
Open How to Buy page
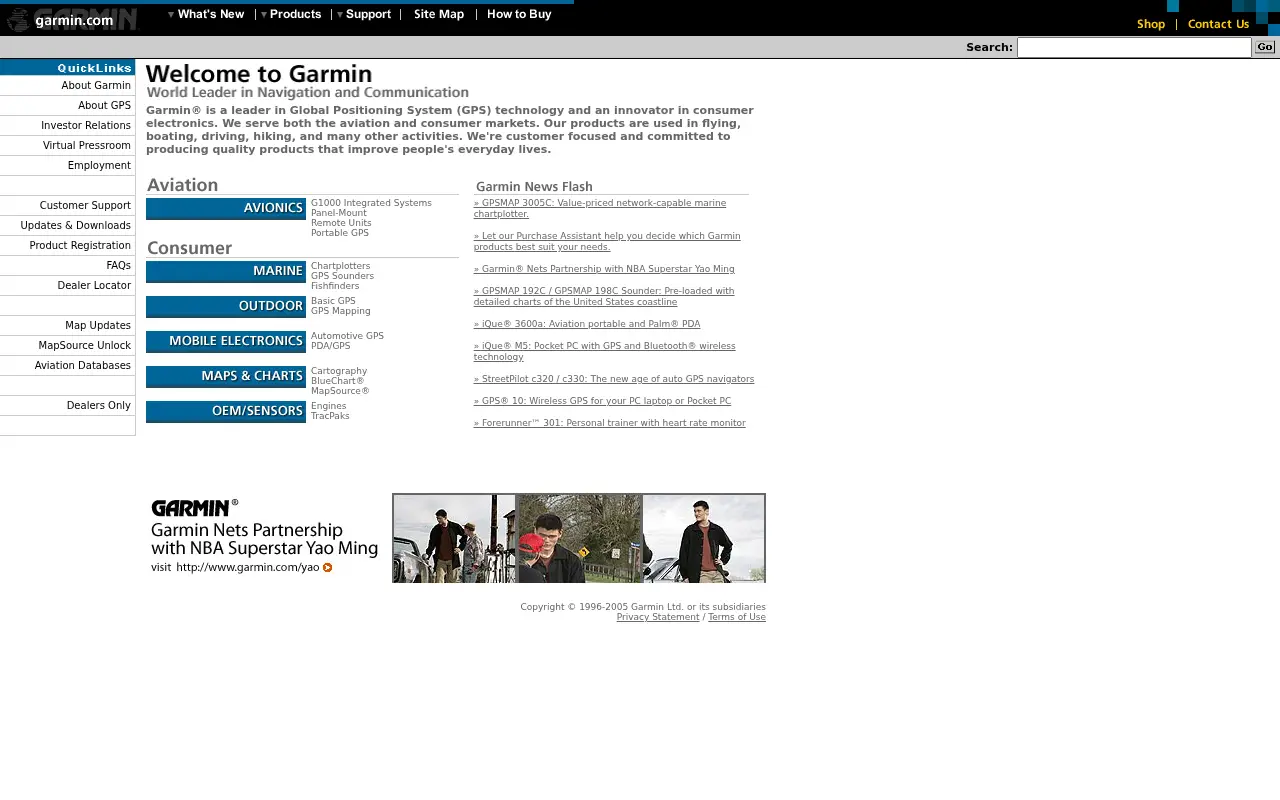point(519,14)
